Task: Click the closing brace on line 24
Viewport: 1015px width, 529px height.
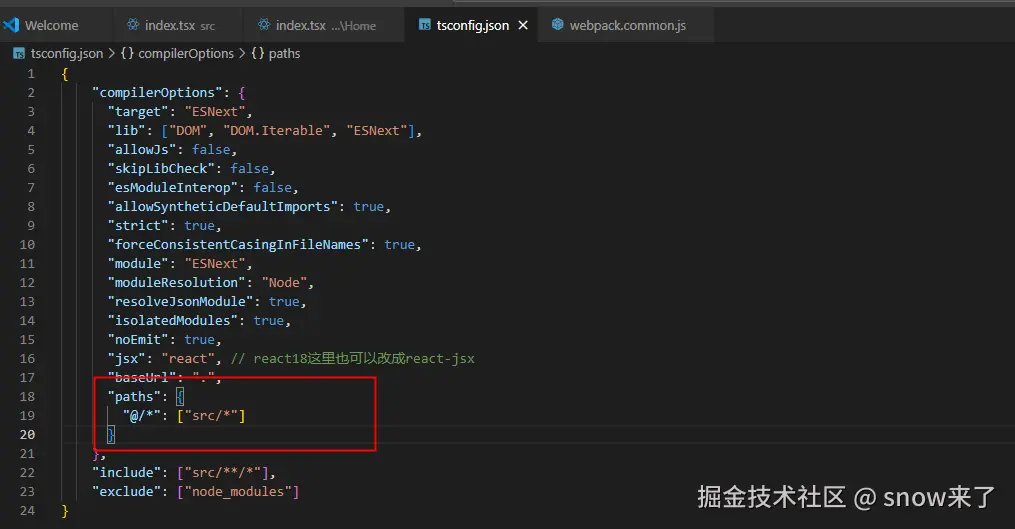Action: pos(65,510)
